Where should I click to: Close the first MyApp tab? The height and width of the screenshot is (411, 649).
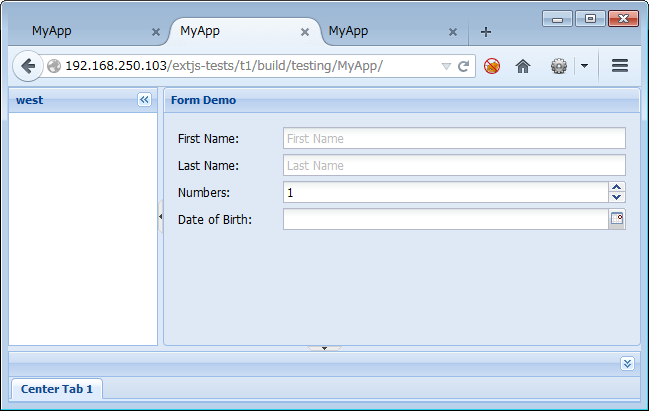(156, 32)
